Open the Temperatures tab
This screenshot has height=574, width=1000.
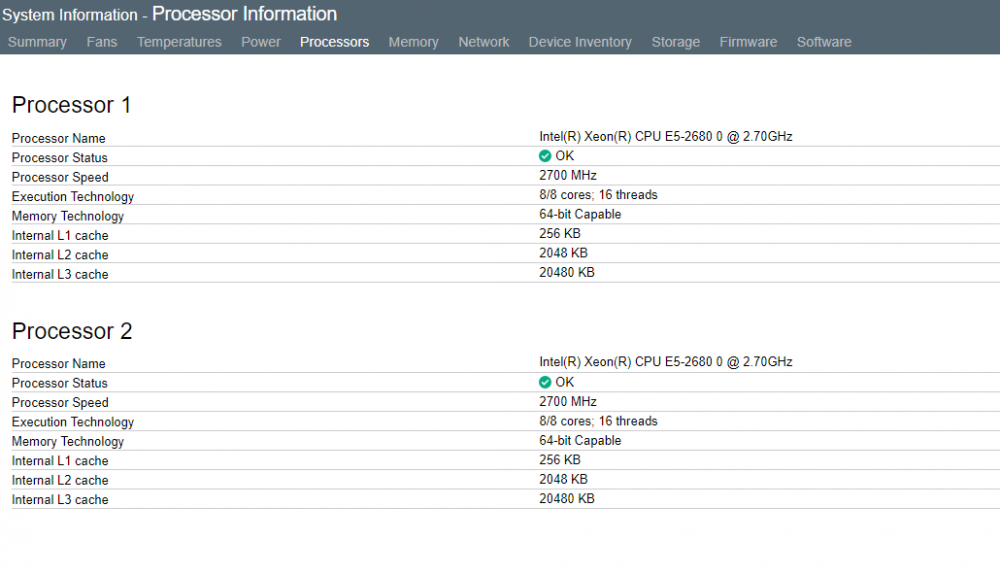pos(179,42)
